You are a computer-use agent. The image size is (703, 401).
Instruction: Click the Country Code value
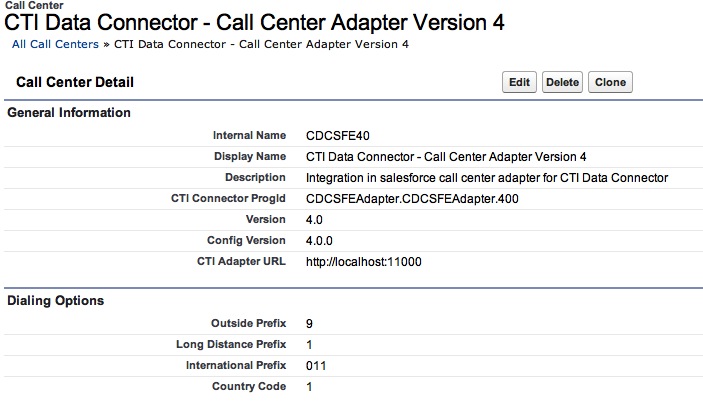[310, 386]
